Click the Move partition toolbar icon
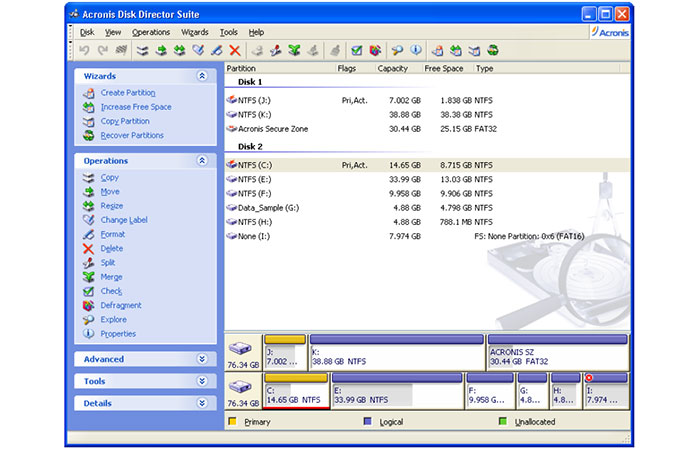700x450 pixels. [161, 50]
